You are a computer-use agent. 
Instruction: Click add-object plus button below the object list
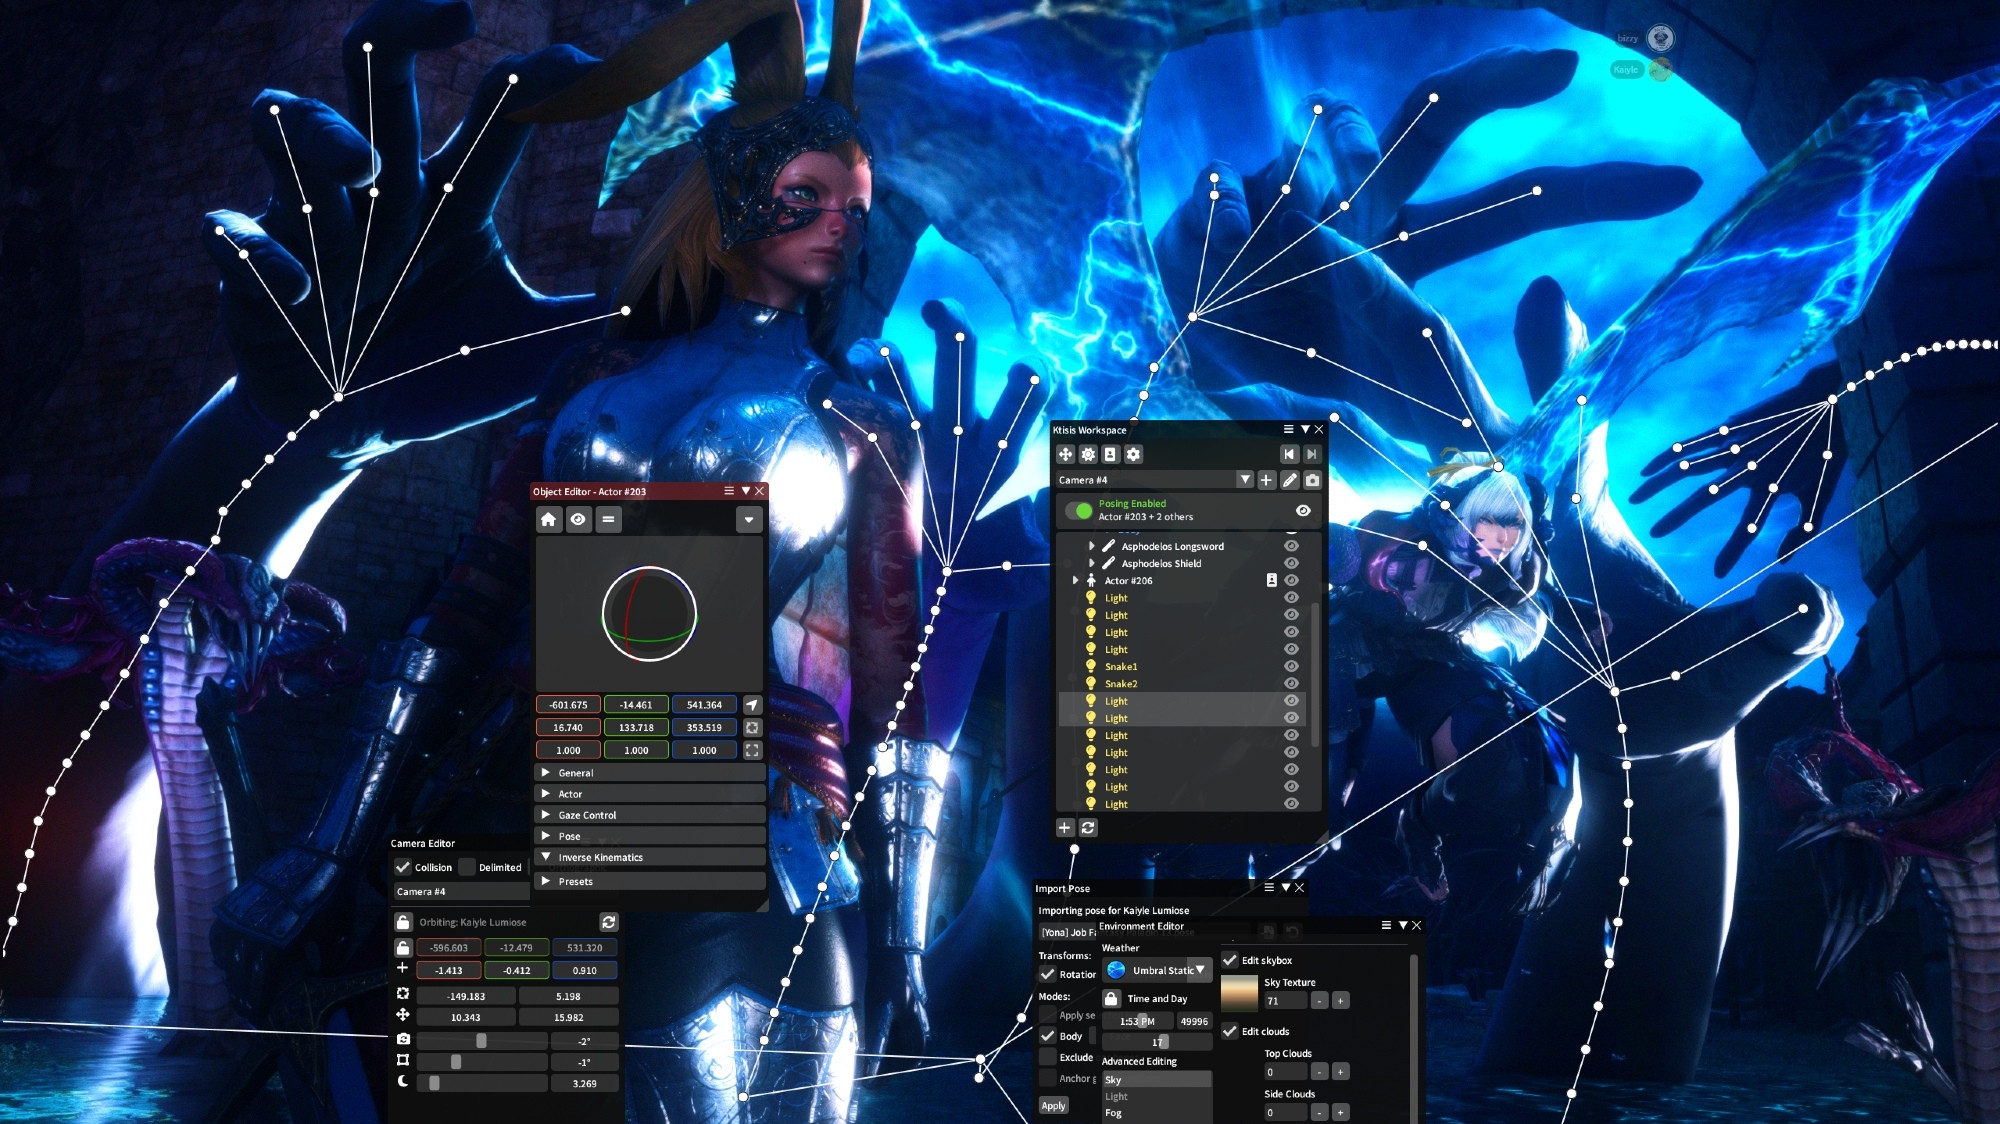(x=1064, y=828)
